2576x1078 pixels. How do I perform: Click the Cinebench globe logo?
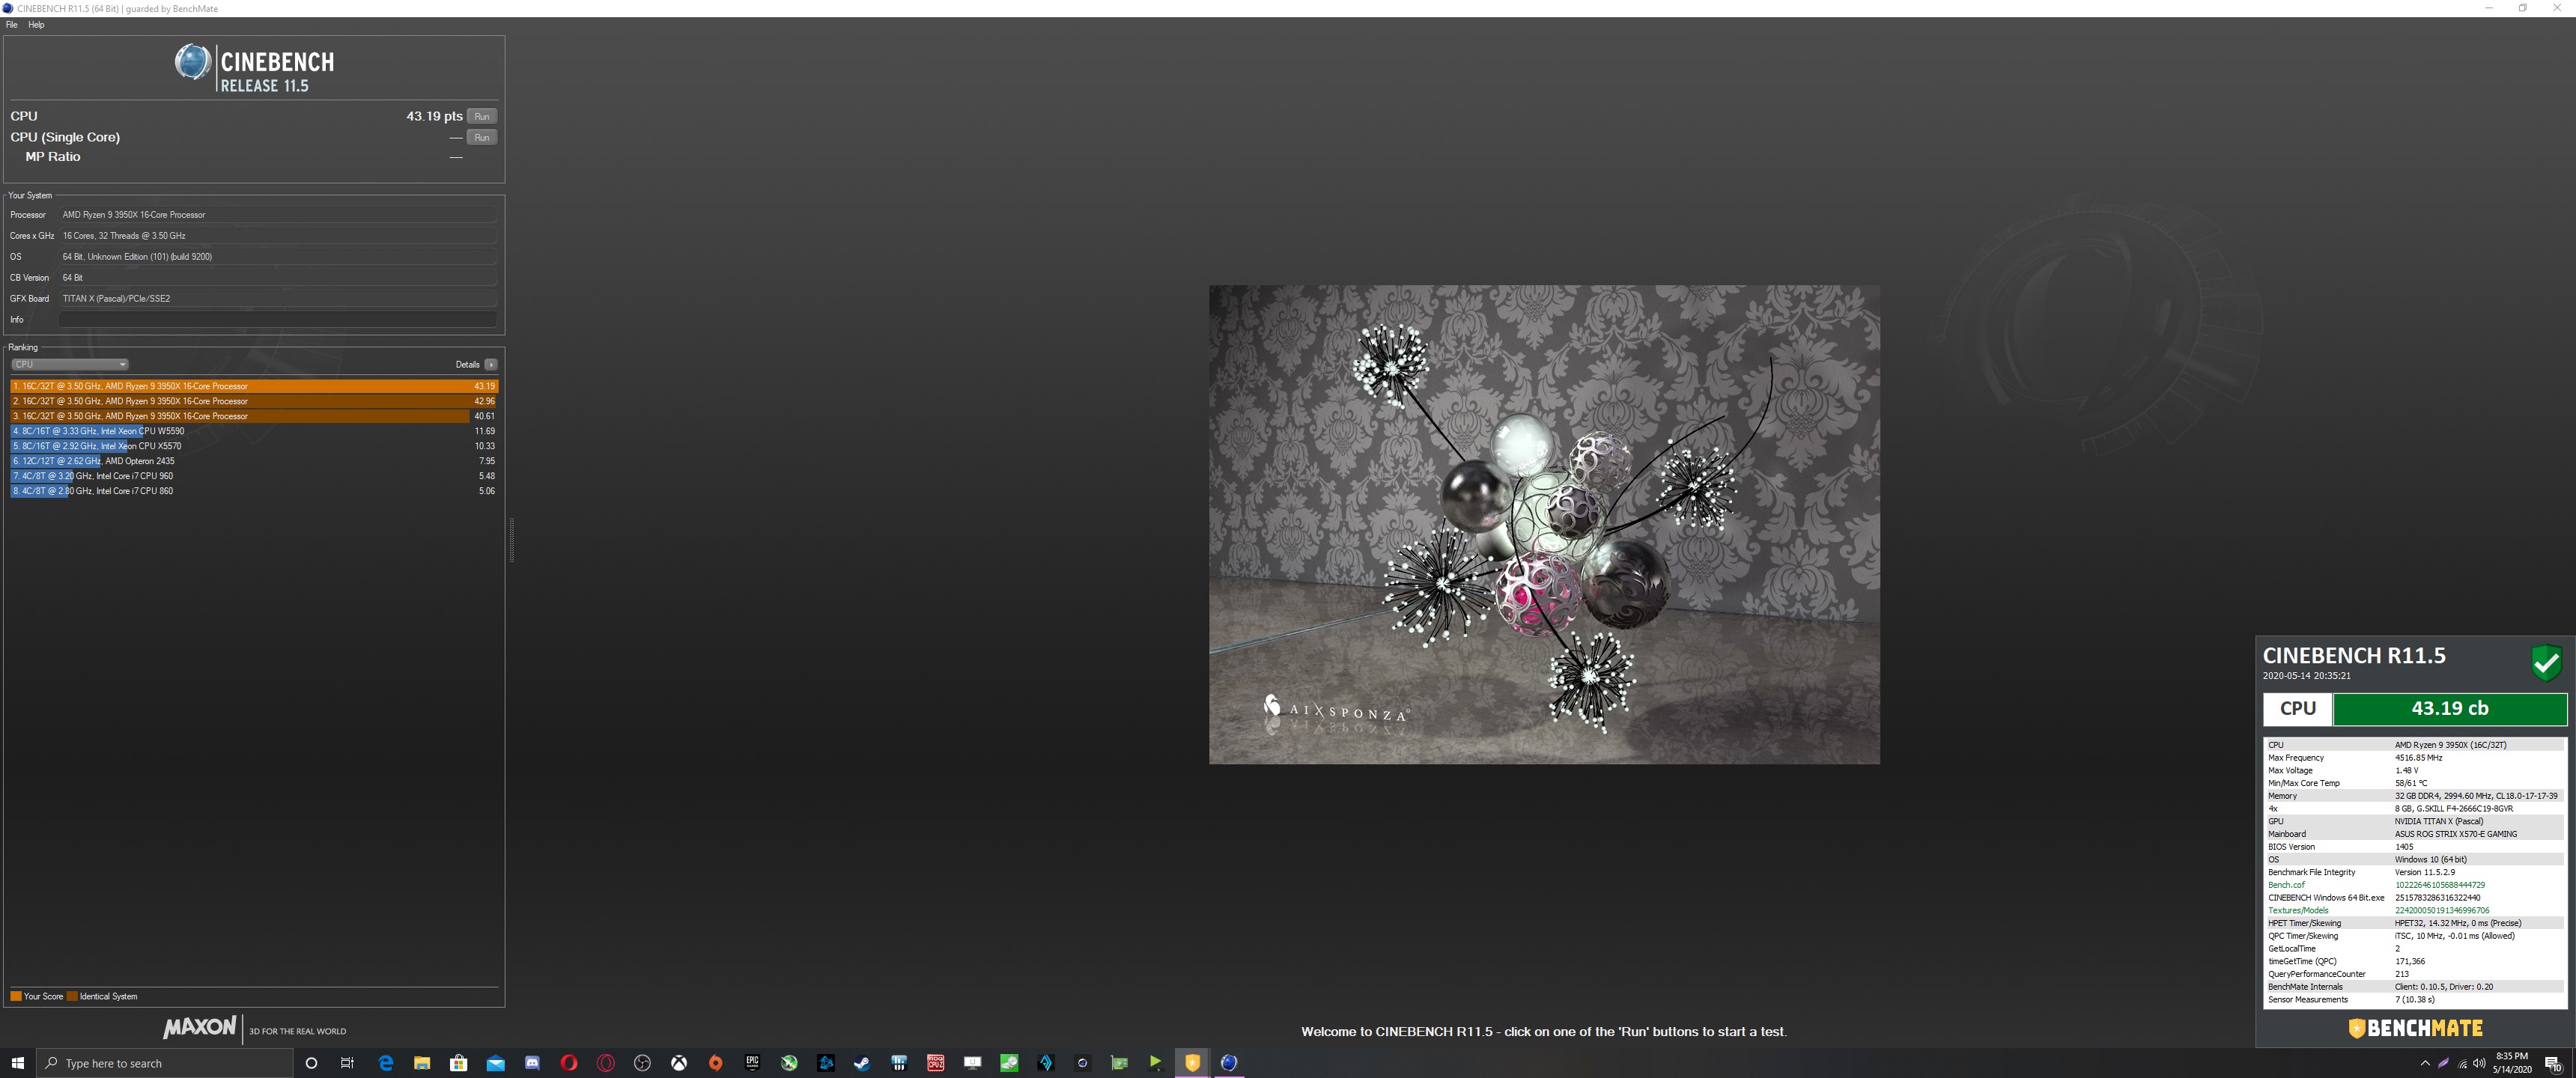pos(193,62)
